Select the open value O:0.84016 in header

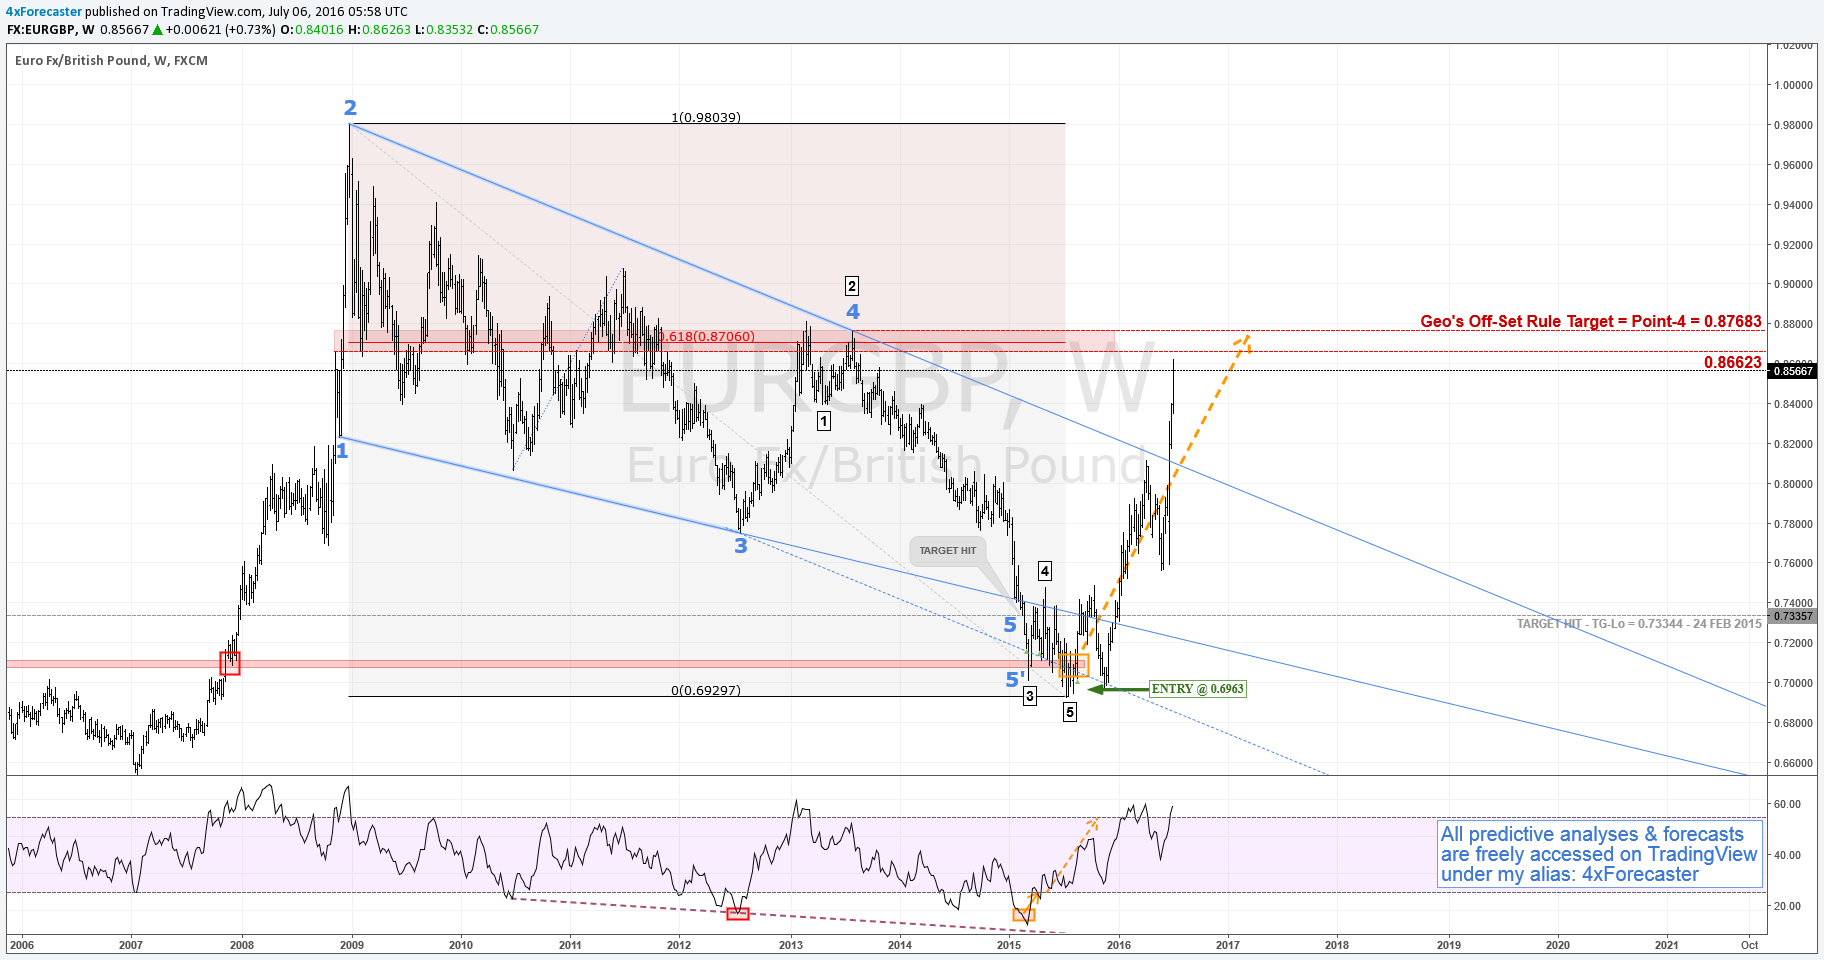[x=311, y=30]
